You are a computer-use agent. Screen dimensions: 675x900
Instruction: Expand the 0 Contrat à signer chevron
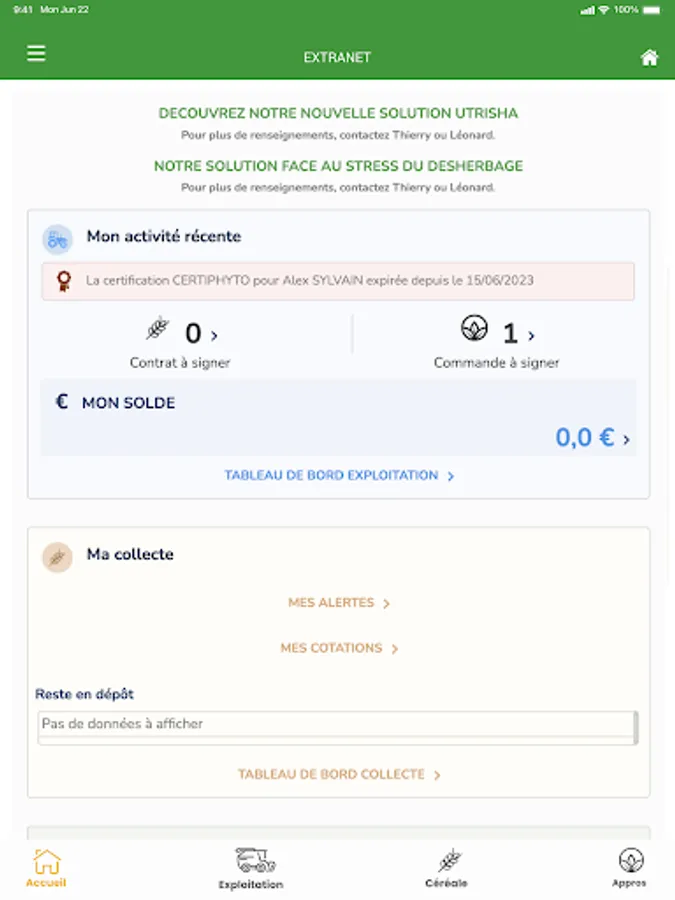tap(214, 335)
